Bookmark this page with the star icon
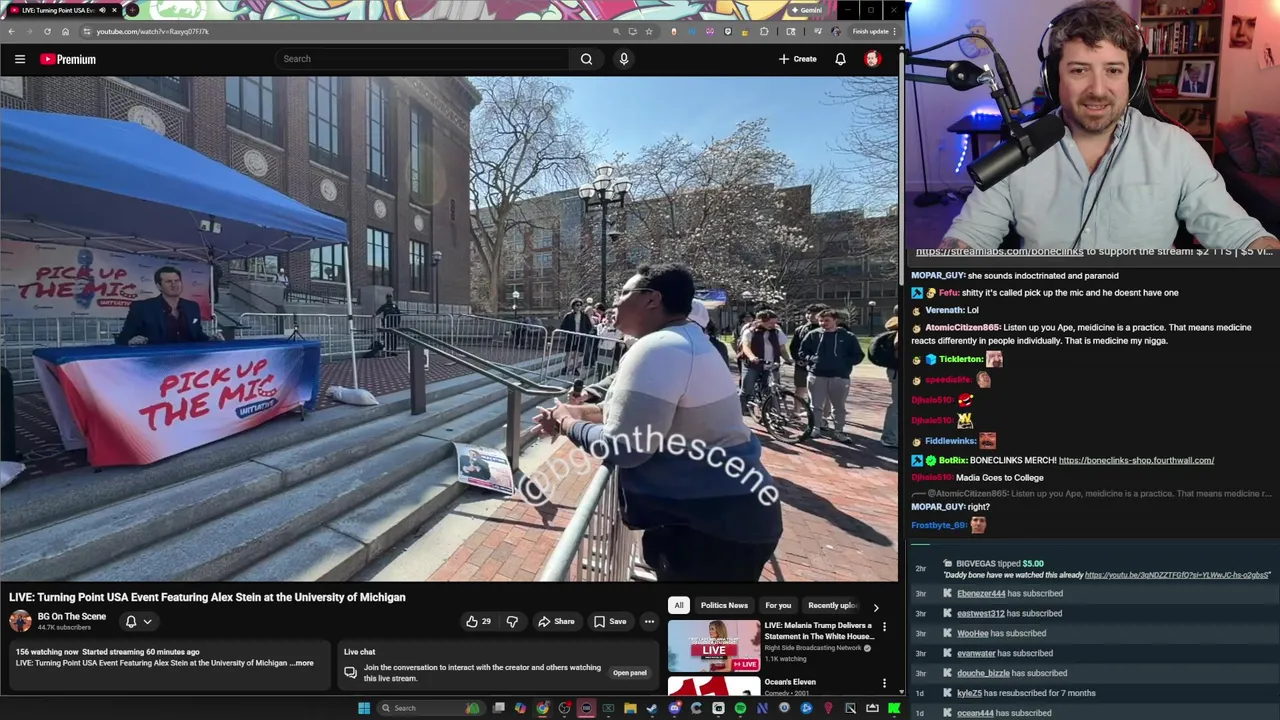 (x=649, y=31)
